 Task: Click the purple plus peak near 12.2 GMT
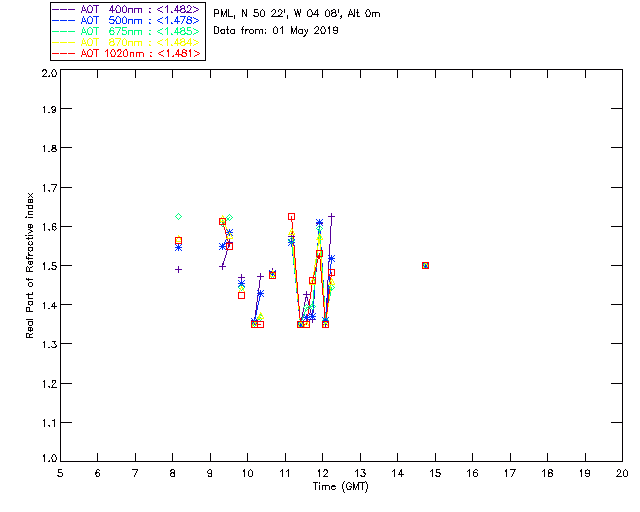click(331, 216)
